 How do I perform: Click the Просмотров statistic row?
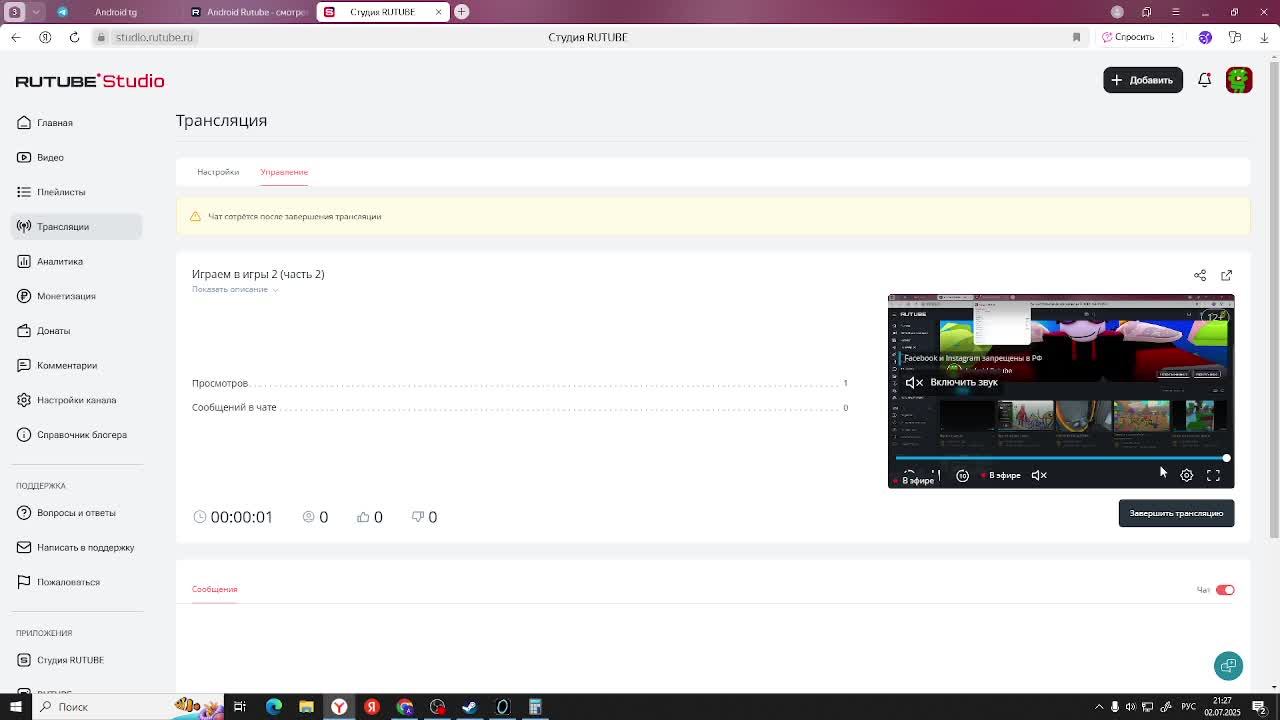[x=520, y=383]
